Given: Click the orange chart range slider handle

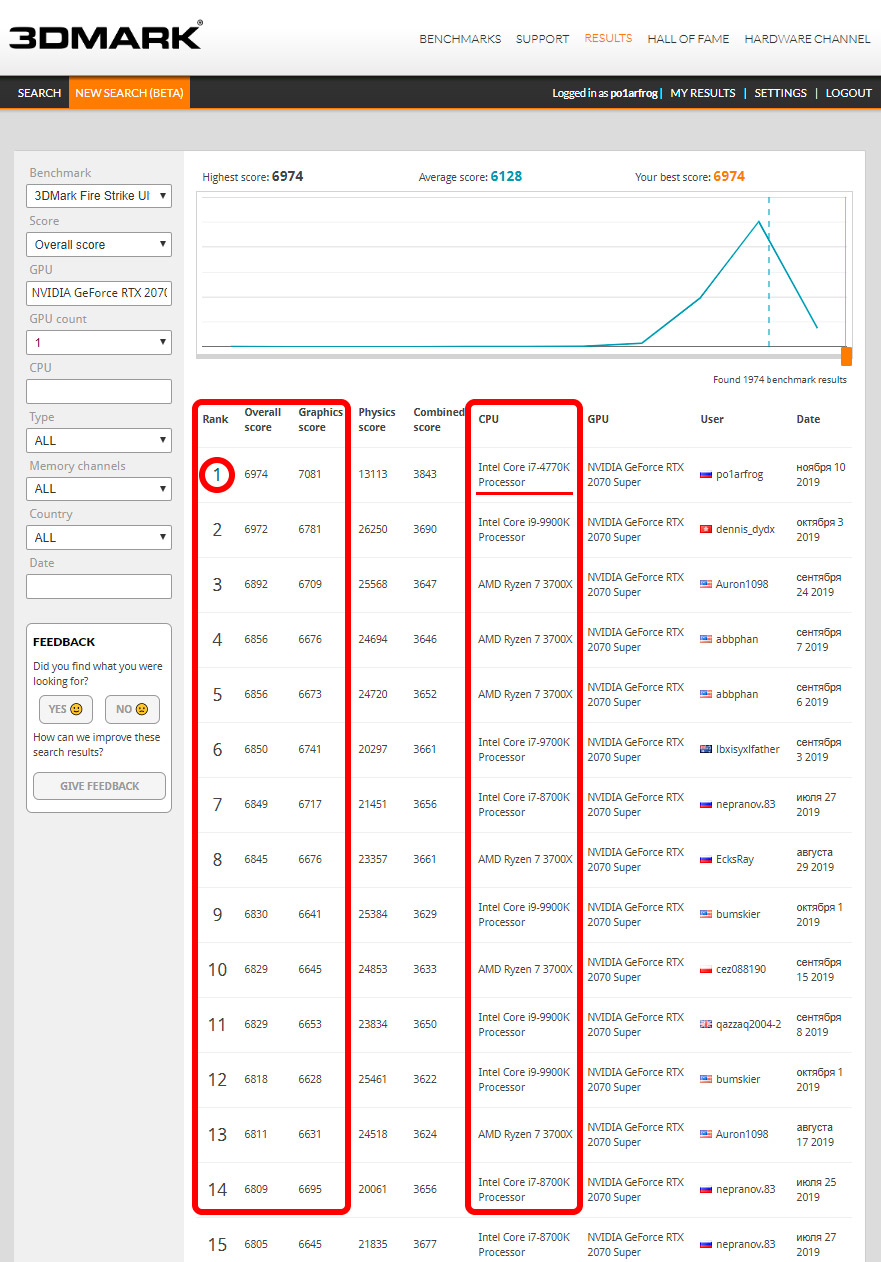Looking at the screenshot, I should (846, 357).
